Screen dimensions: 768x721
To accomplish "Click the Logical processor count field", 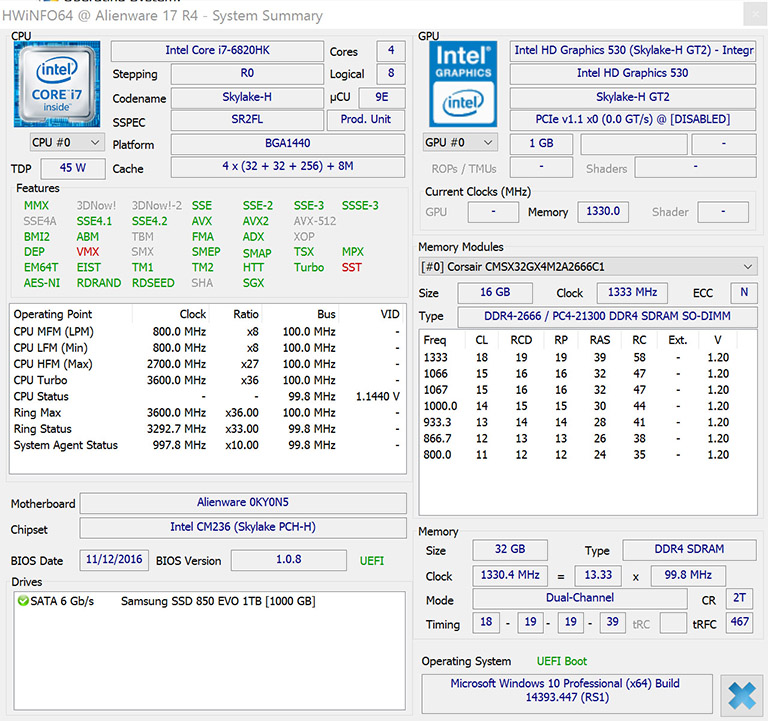I will pos(391,73).
